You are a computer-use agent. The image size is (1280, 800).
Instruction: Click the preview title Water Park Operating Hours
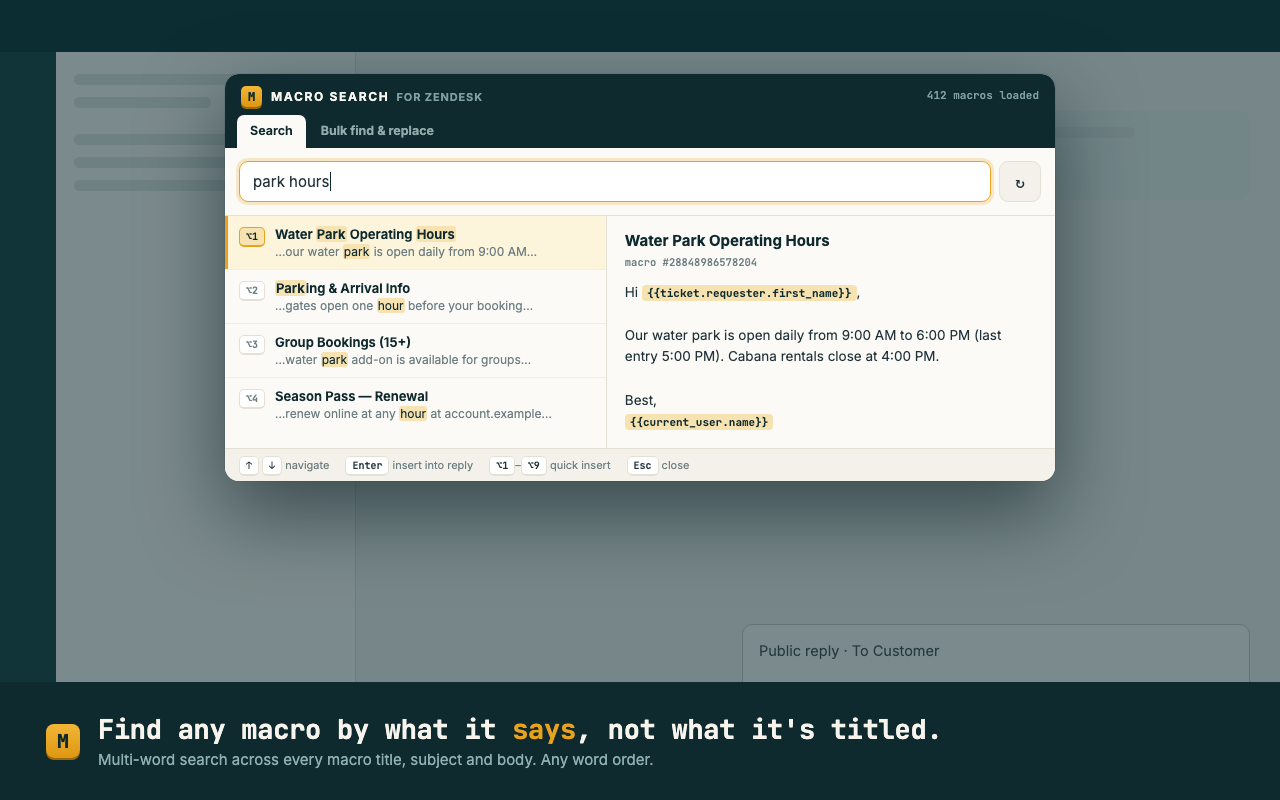tap(727, 241)
